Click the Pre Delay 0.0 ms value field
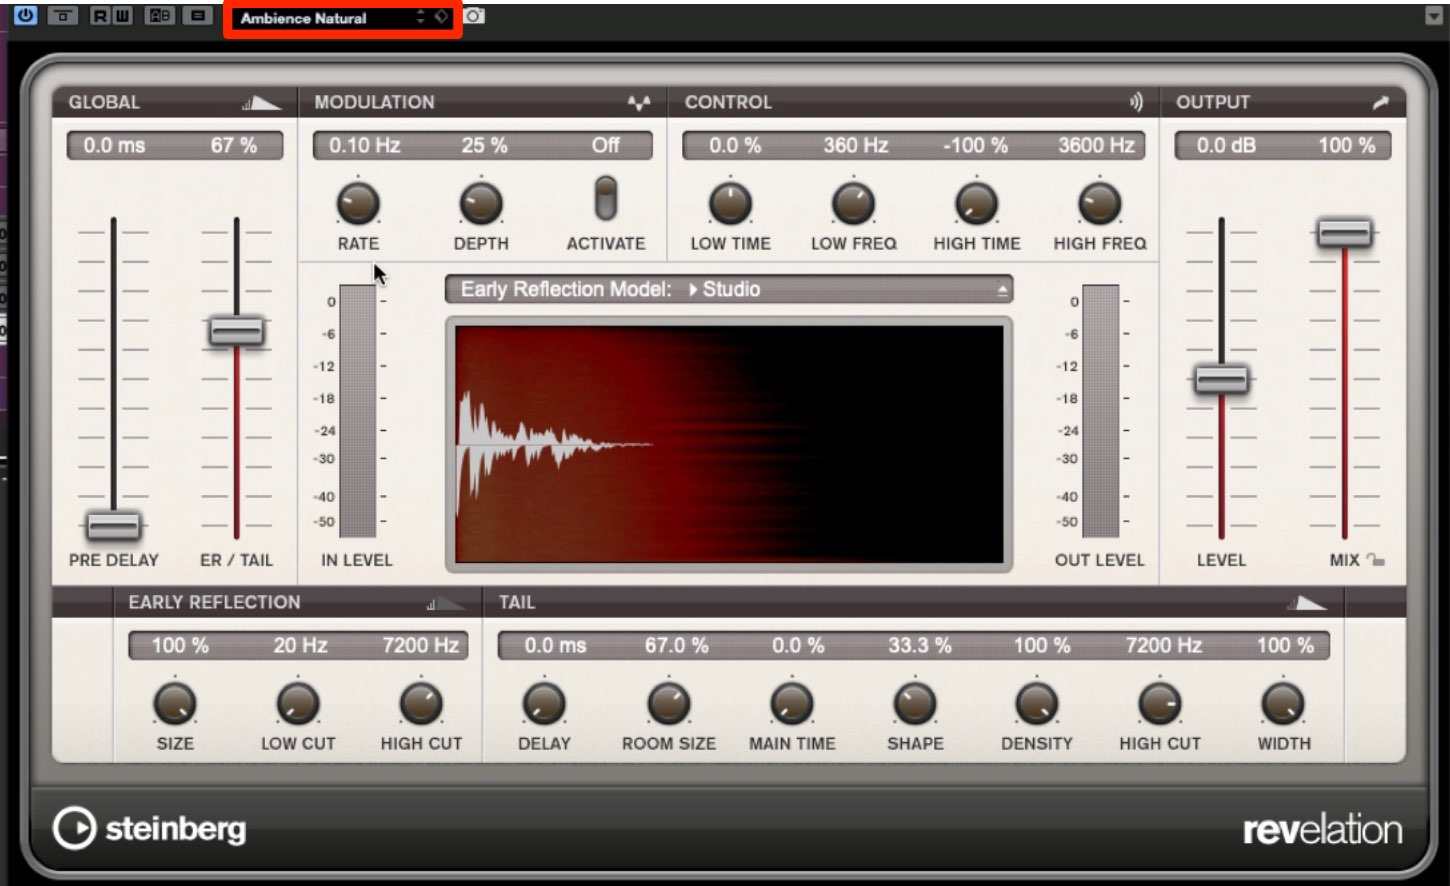Screen dimensions: 1450x886 (114, 145)
